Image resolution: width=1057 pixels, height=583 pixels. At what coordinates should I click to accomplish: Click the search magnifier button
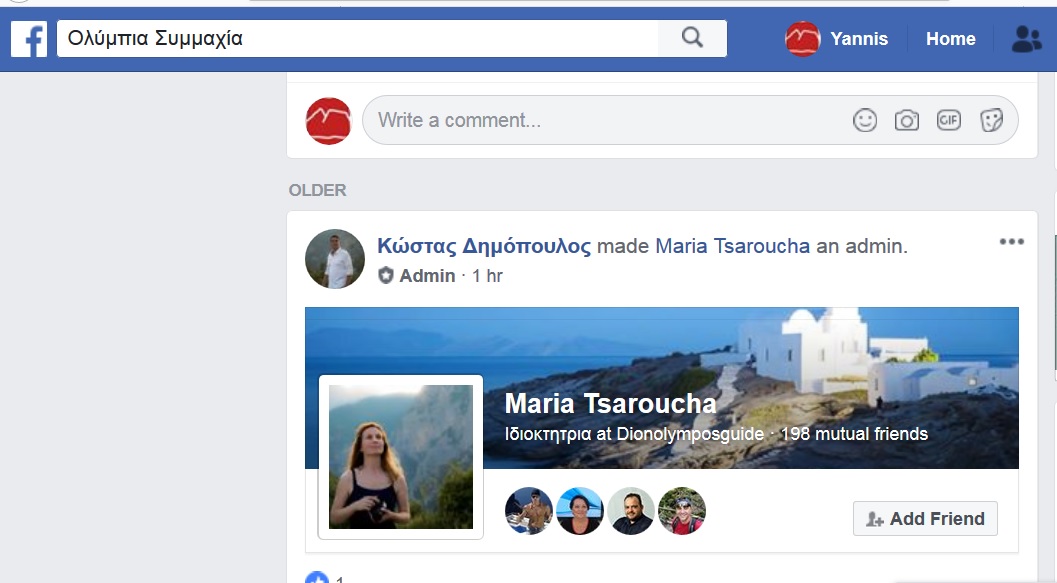[692, 38]
